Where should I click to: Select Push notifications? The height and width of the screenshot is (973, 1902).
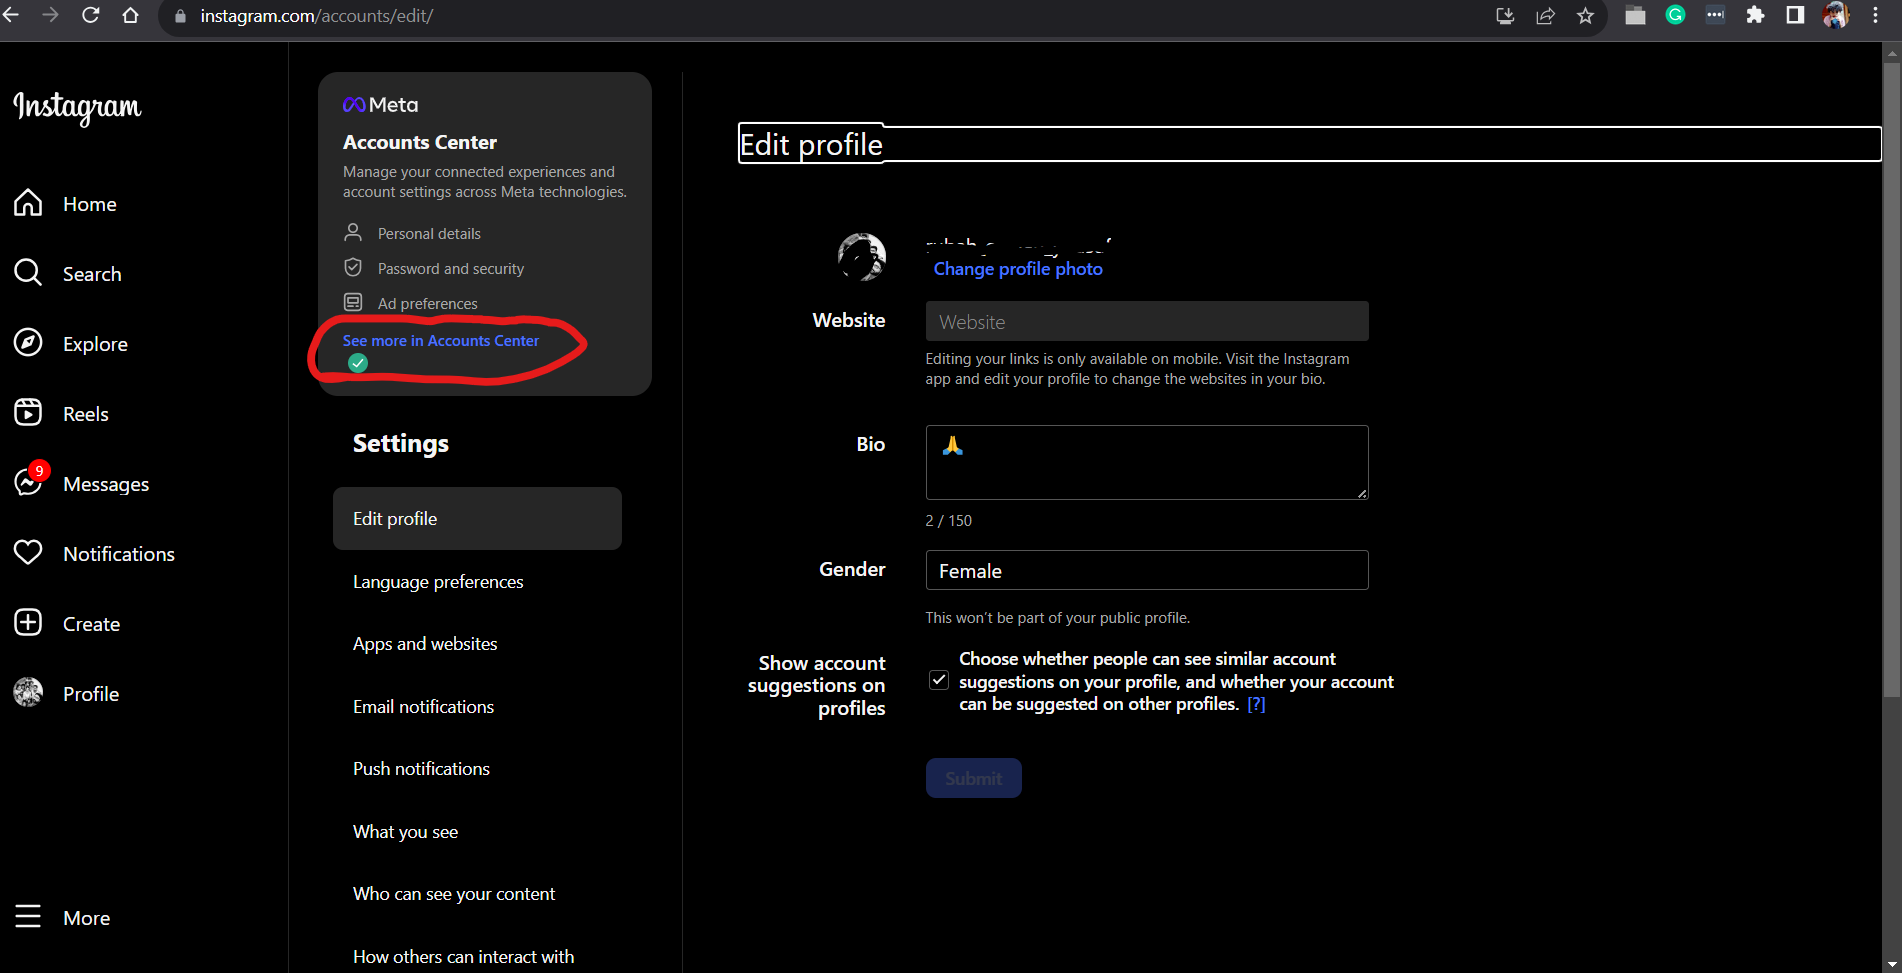pyautogui.click(x=421, y=769)
